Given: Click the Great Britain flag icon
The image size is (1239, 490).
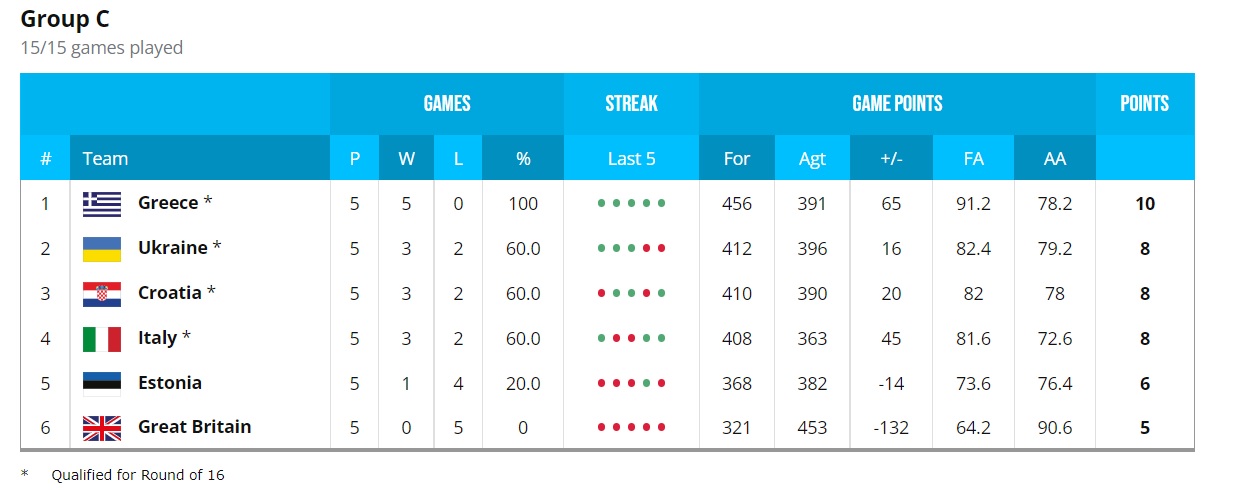Looking at the screenshot, I should (102, 428).
